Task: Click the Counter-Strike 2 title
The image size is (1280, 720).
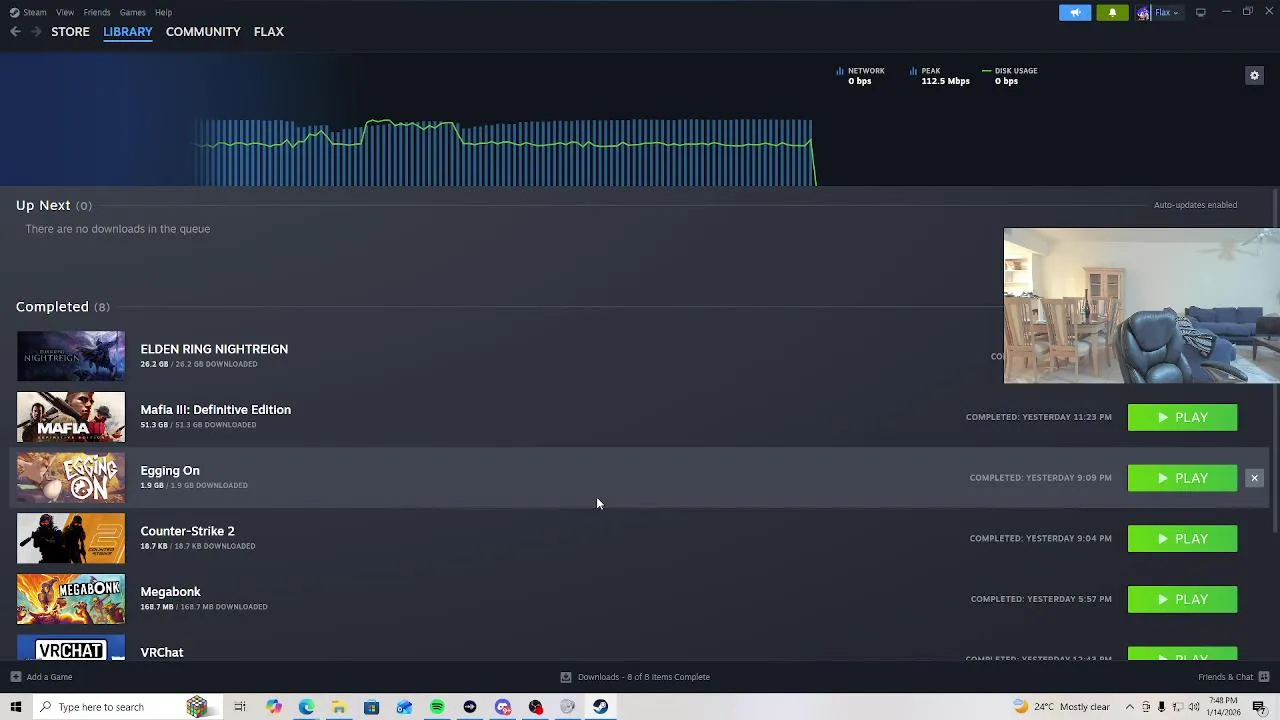Action: click(187, 531)
